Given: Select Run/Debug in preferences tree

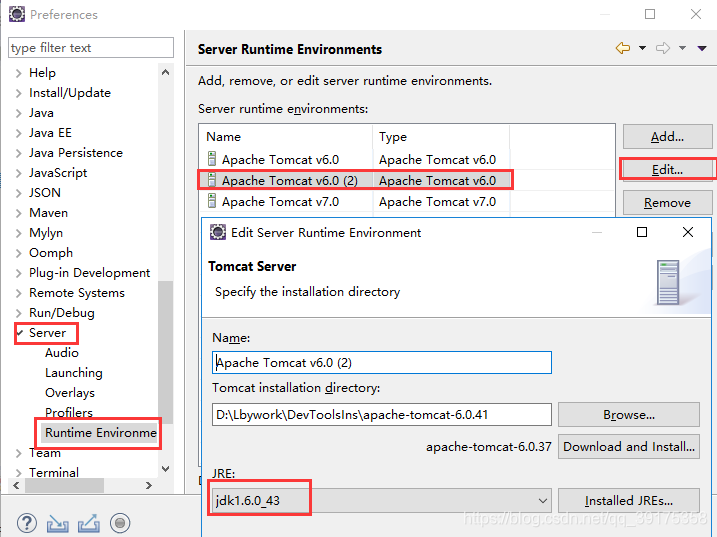Looking at the screenshot, I should click(x=62, y=313).
